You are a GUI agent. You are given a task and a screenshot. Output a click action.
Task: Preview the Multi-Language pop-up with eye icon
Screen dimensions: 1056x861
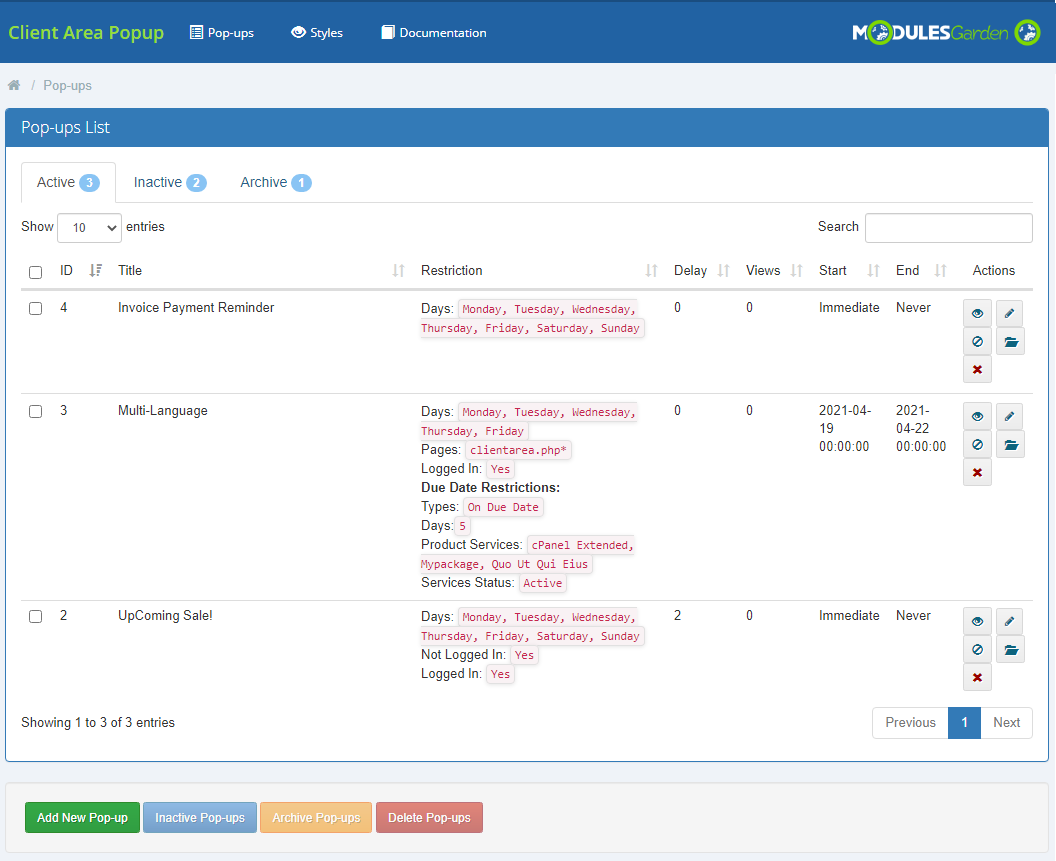(977, 416)
